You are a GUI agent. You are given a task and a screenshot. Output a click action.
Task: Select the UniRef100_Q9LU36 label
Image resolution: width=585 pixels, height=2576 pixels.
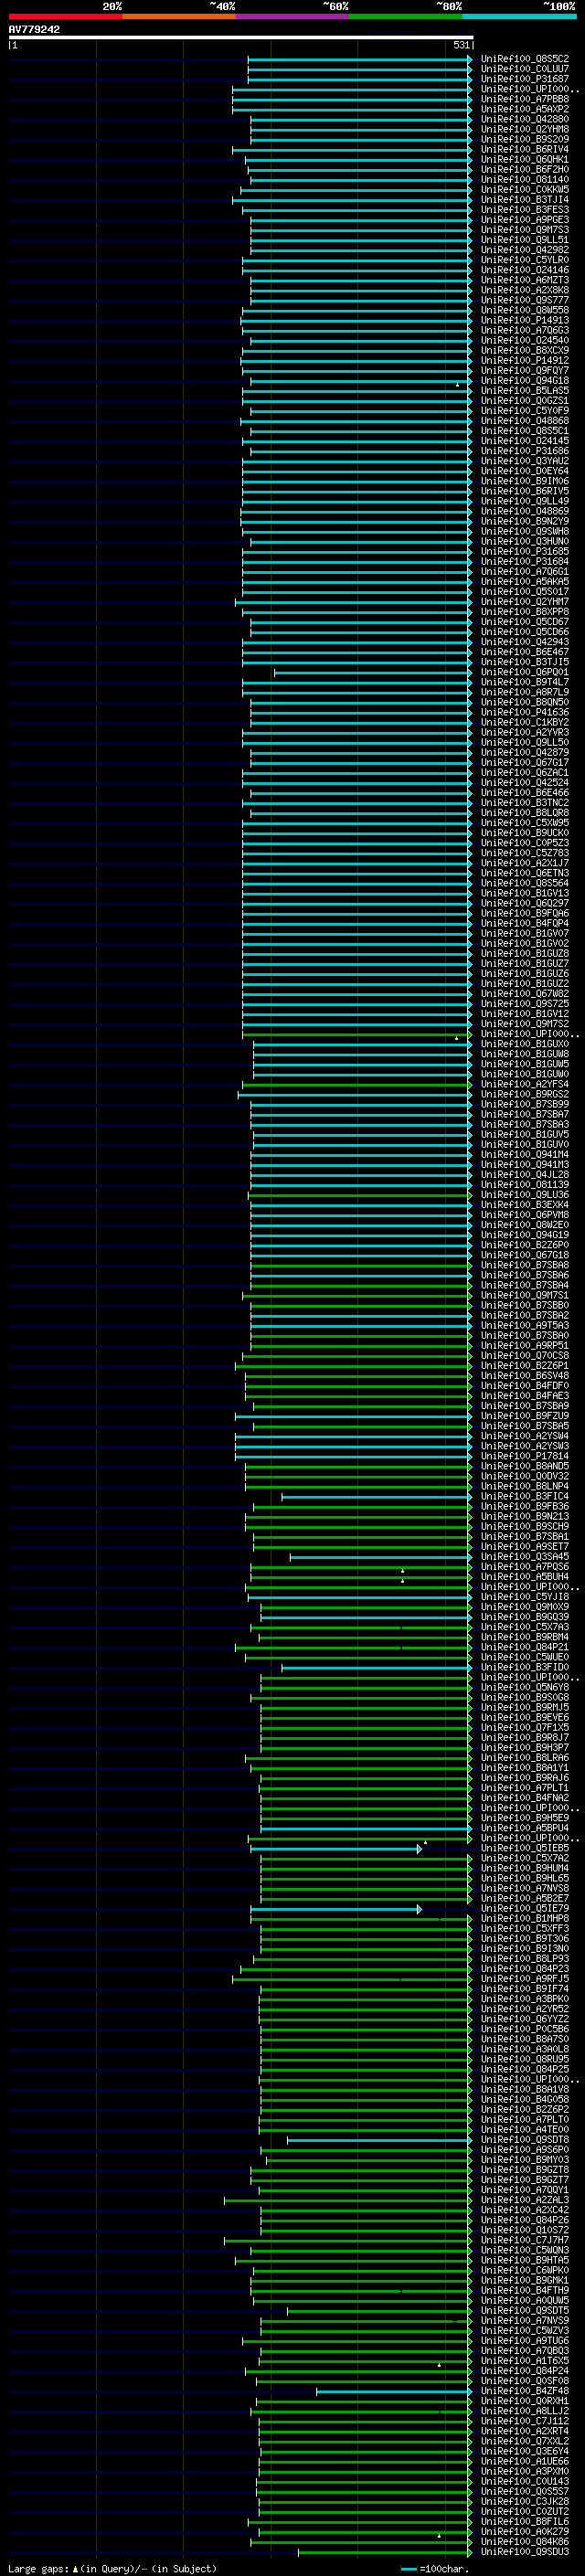[x=525, y=1194]
